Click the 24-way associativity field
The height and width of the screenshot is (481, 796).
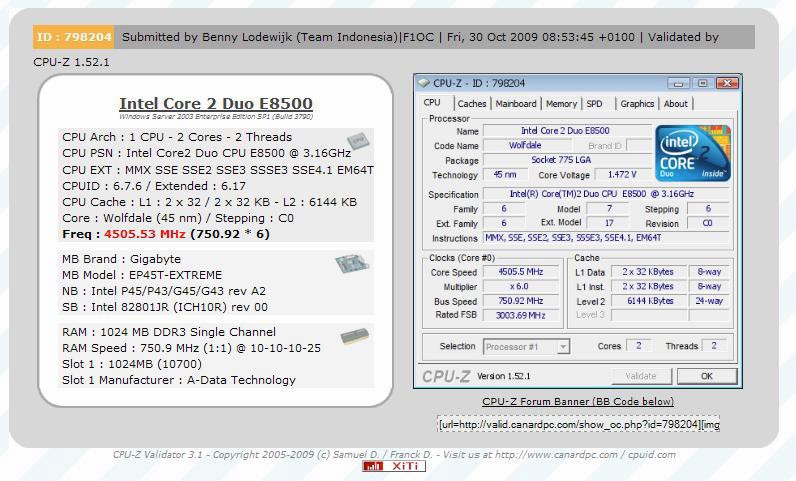[709, 301]
